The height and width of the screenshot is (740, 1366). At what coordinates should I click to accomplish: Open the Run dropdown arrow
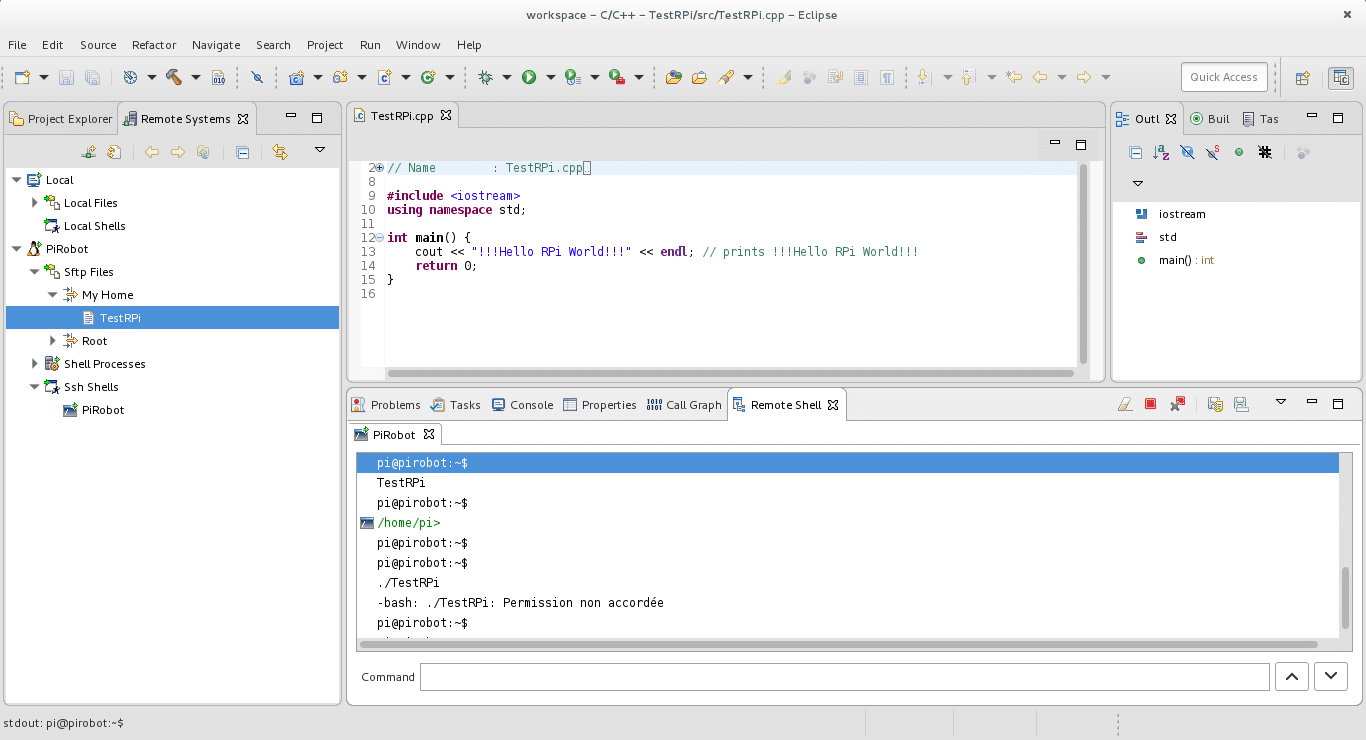tap(551, 77)
